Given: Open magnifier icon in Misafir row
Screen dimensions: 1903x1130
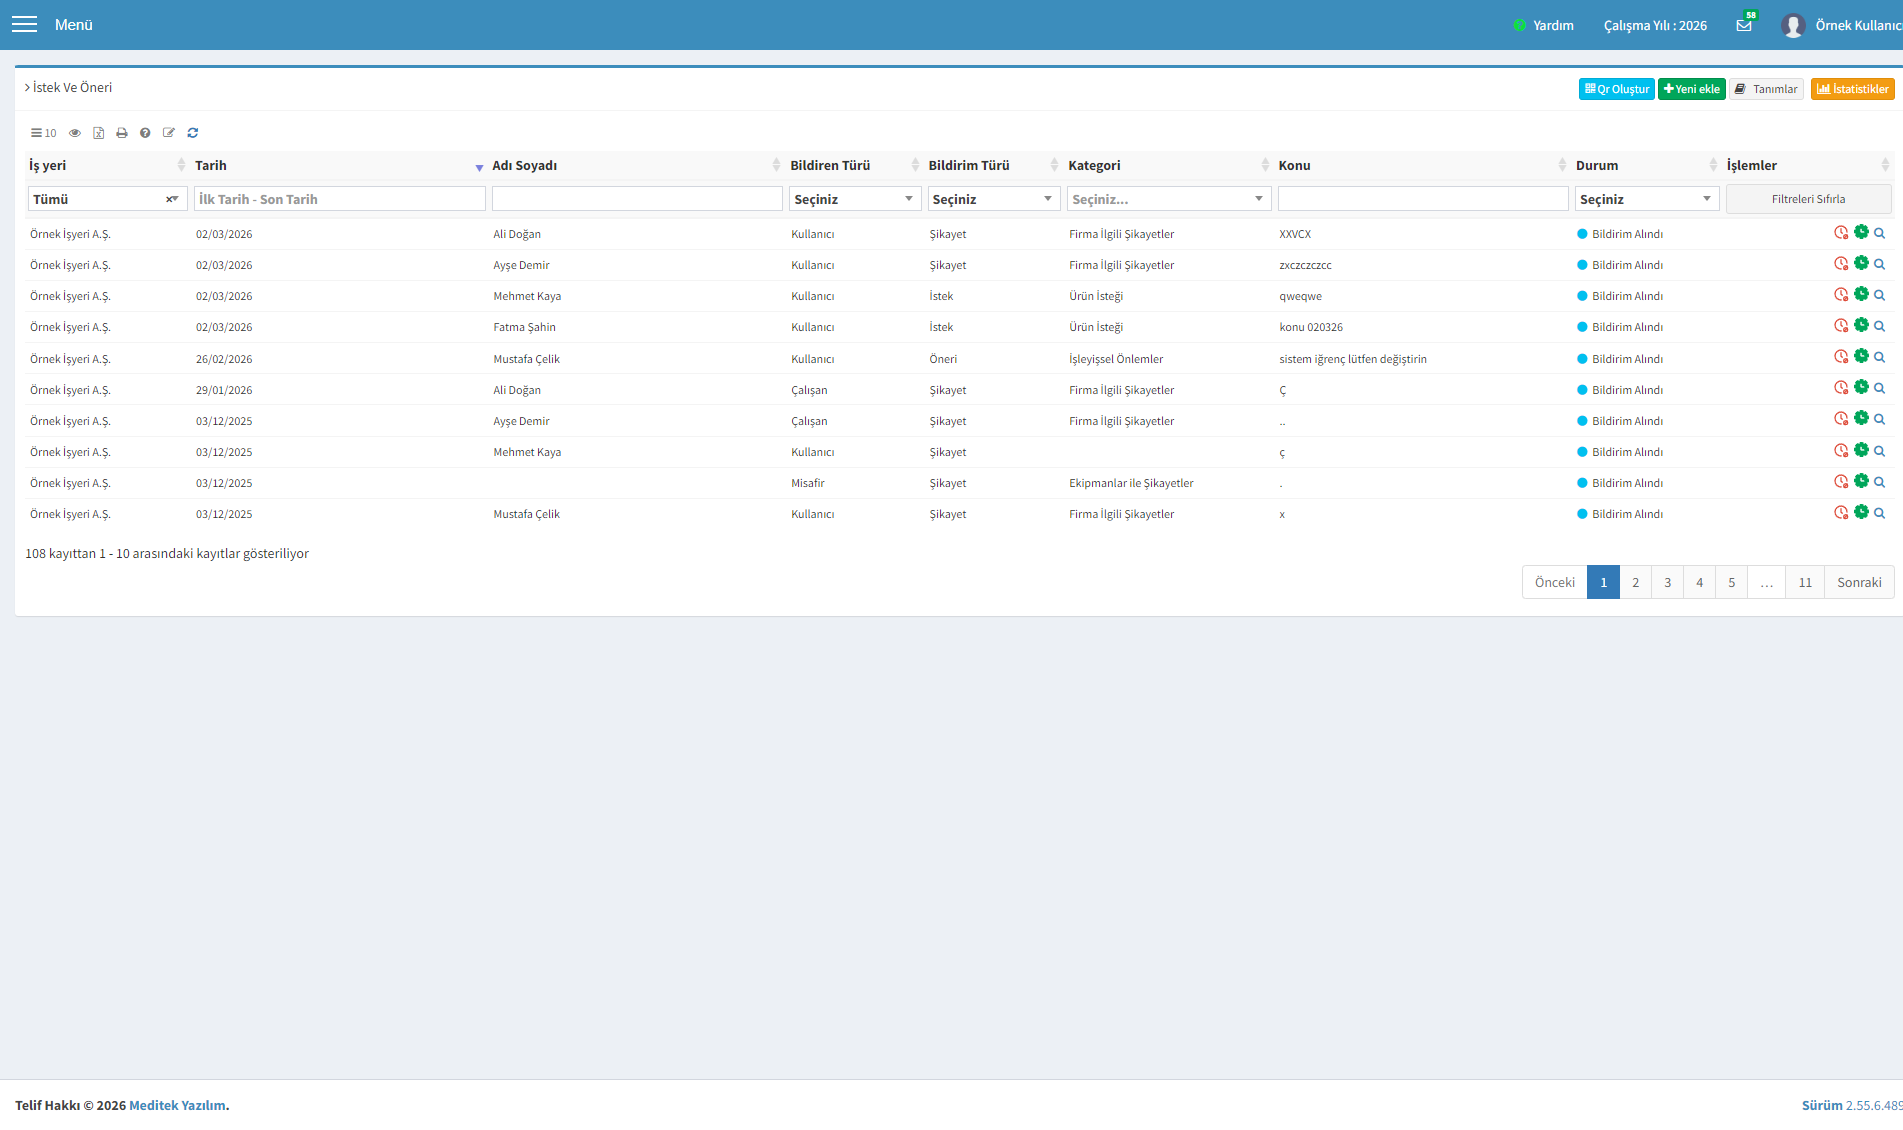Looking at the screenshot, I should tap(1880, 482).
